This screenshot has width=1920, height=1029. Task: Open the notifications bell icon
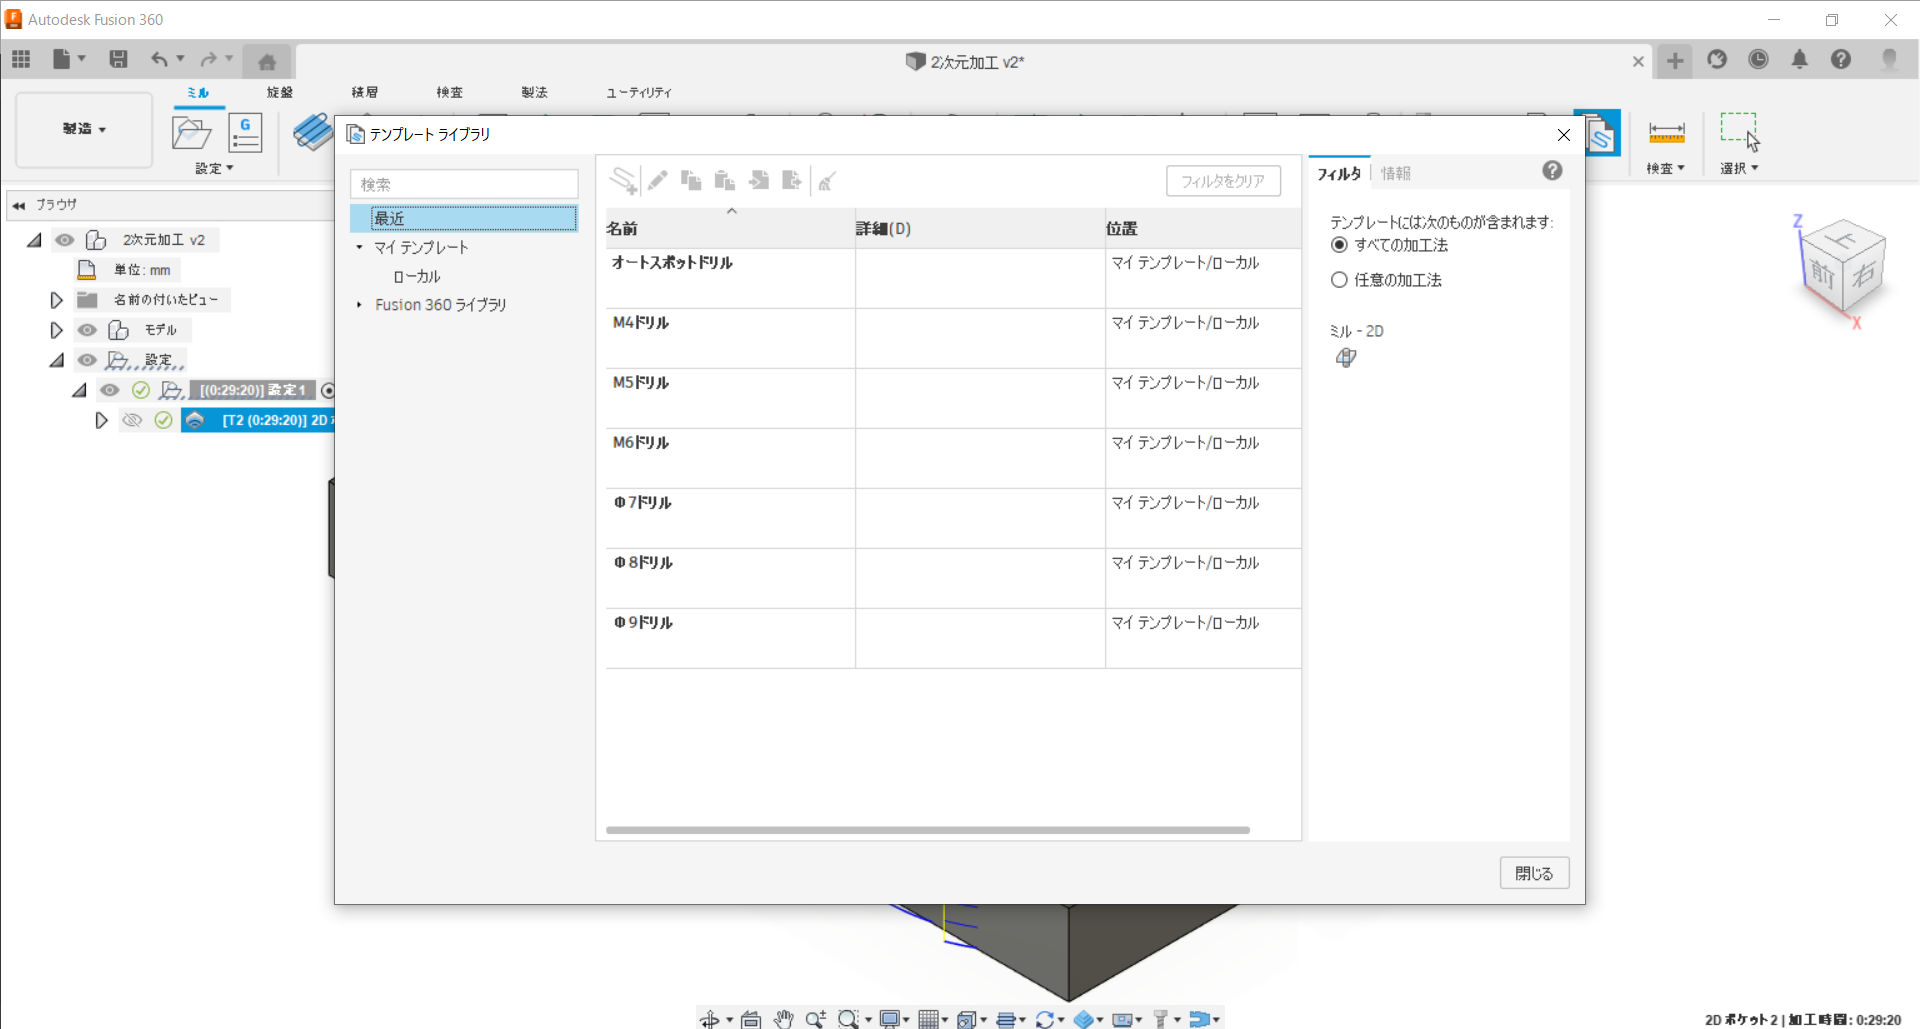1799,60
